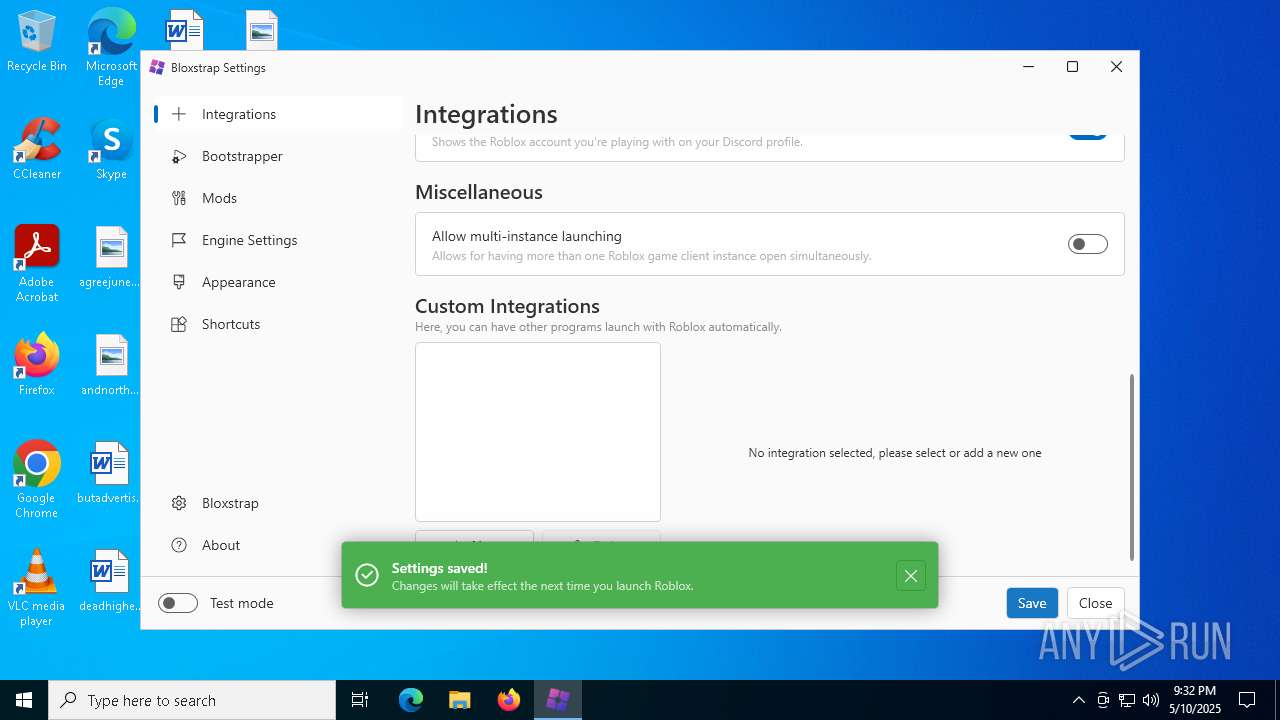The image size is (1280, 720).
Task: Select the Firefox desktop shortcut
Action: pos(37,365)
